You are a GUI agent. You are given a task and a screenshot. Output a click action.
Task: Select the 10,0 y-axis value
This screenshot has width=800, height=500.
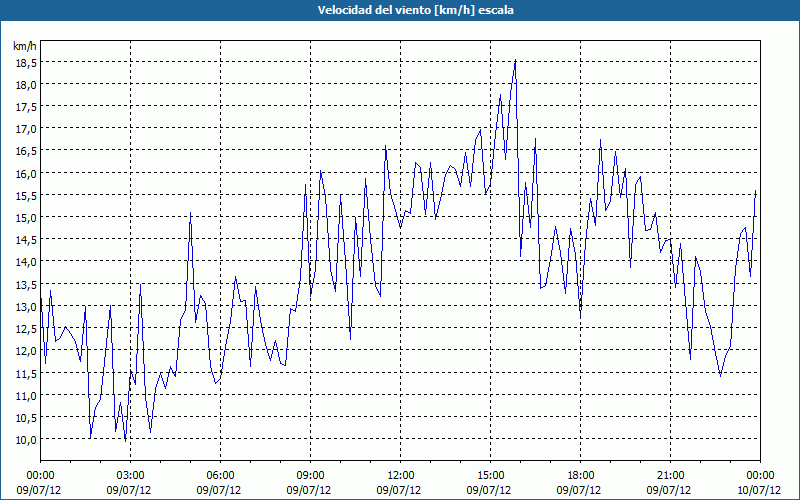pyautogui.click(x=26, y=440)
